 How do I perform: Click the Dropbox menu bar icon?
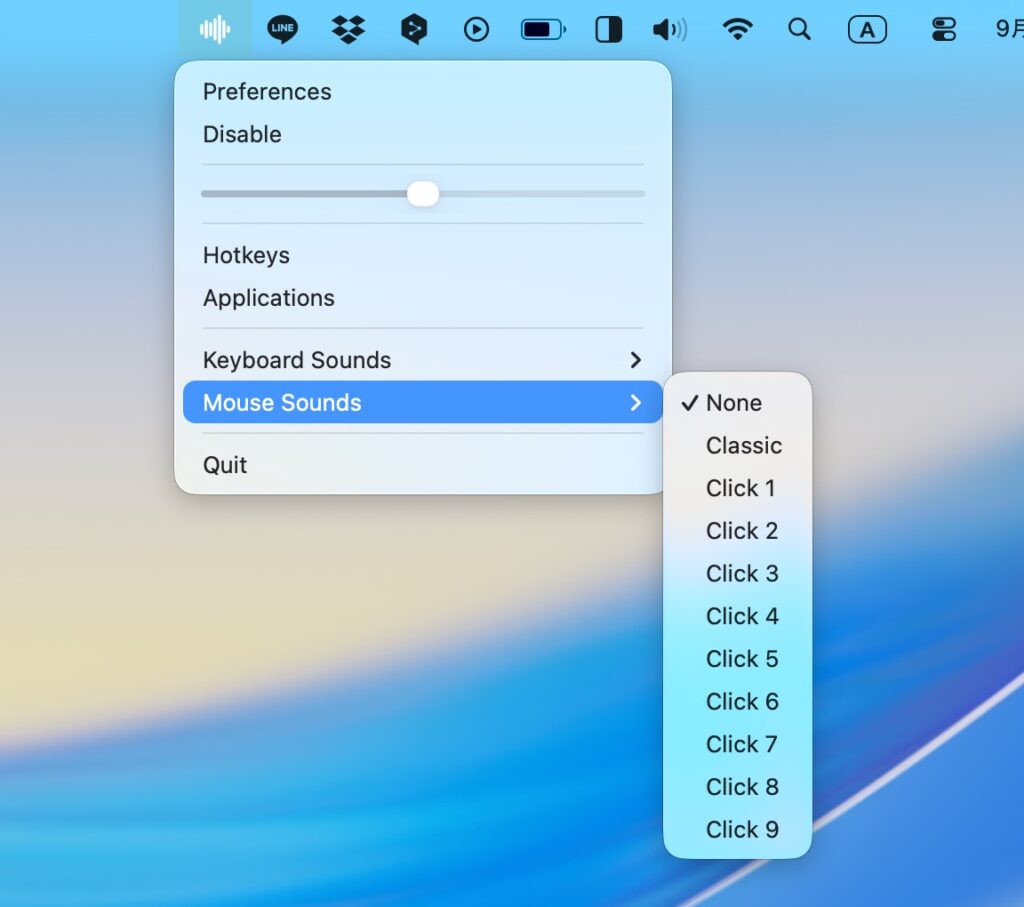coord(348,30)
